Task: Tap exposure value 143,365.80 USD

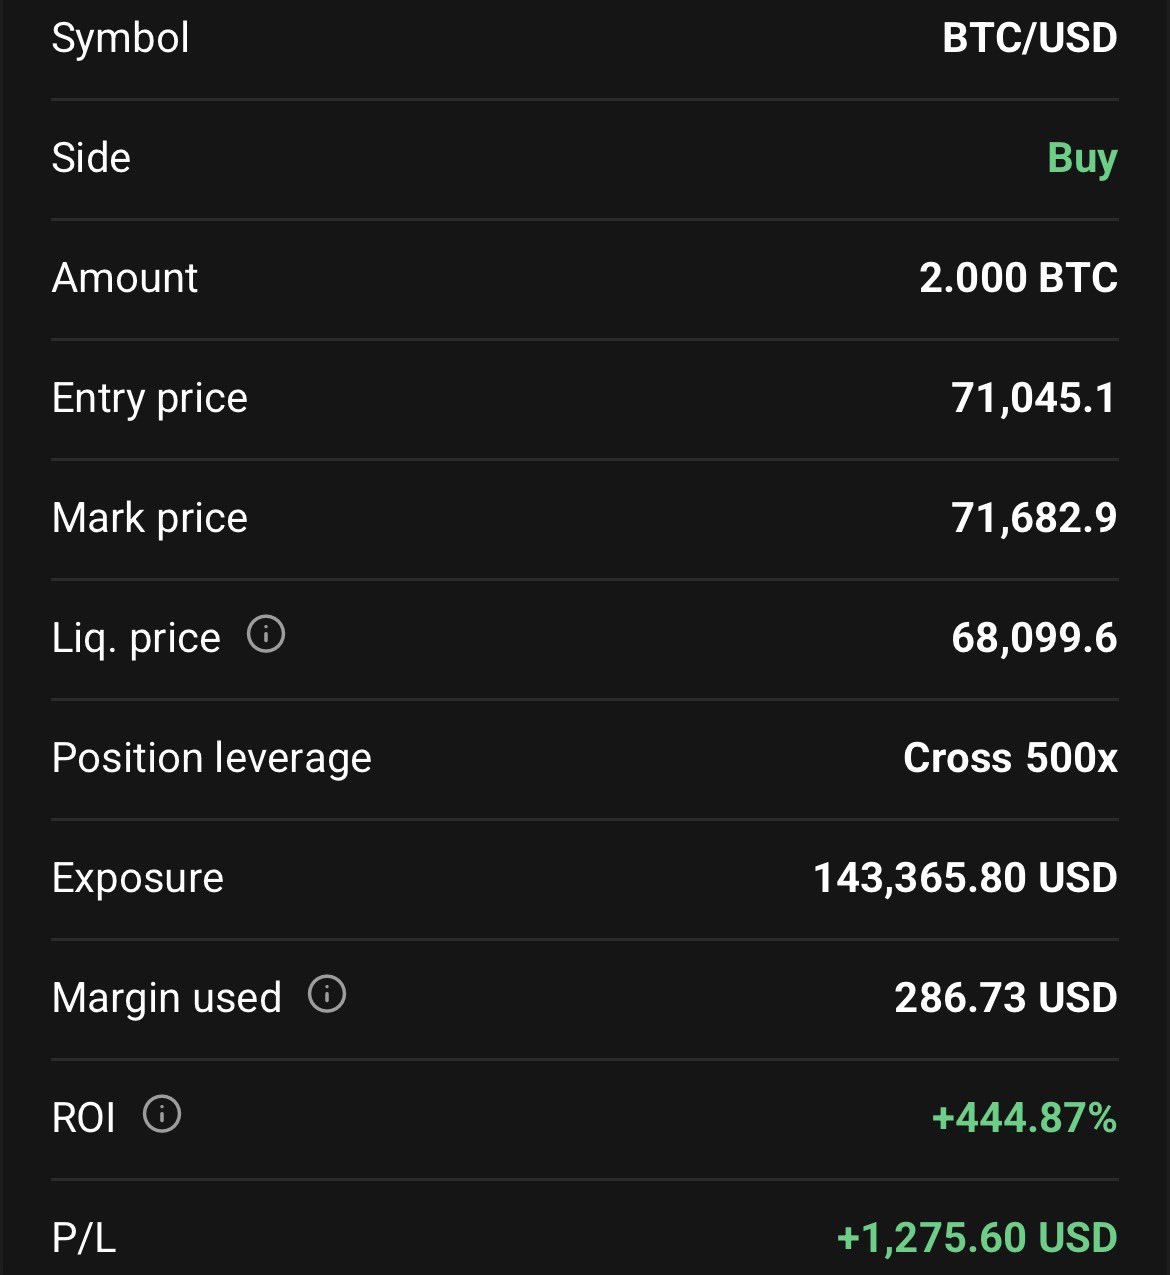Action: (965, 878)
